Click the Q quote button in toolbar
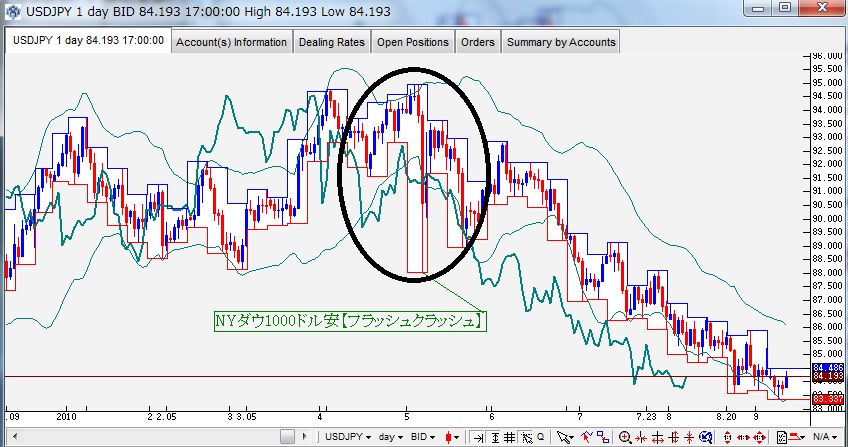848x447 pixels. click(541, 437)
